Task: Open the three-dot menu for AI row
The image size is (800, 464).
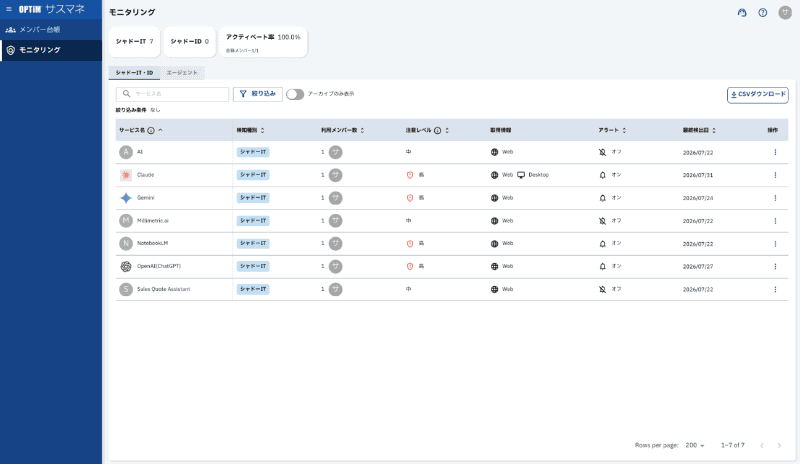Action: (775, 152)
